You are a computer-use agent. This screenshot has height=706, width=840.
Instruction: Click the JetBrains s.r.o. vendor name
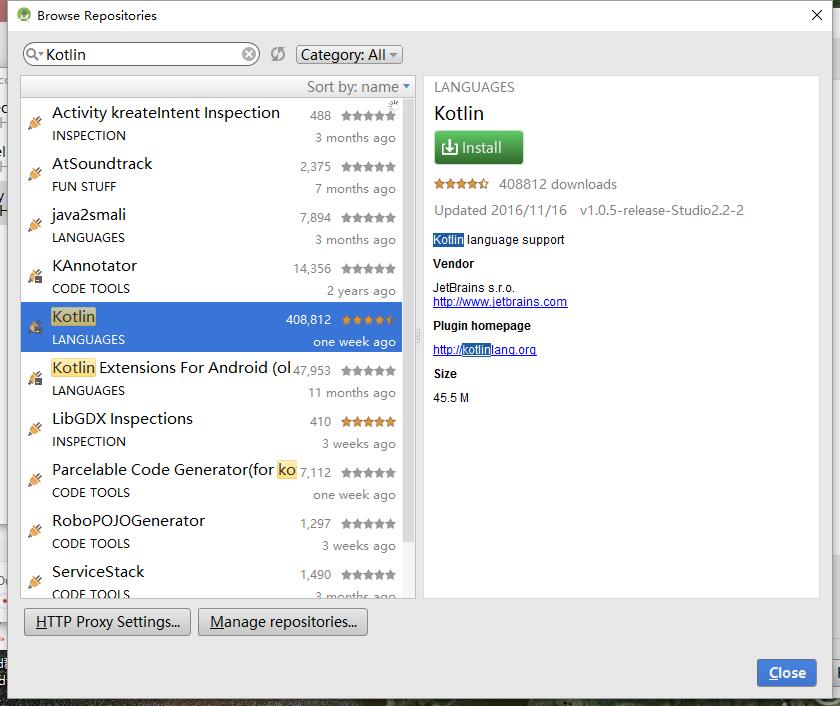click(x=474, y=287)
